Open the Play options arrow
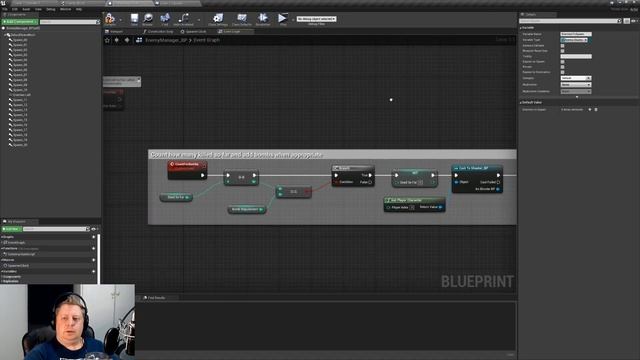Viewport: 640px width, 360px height. point(293,20)
